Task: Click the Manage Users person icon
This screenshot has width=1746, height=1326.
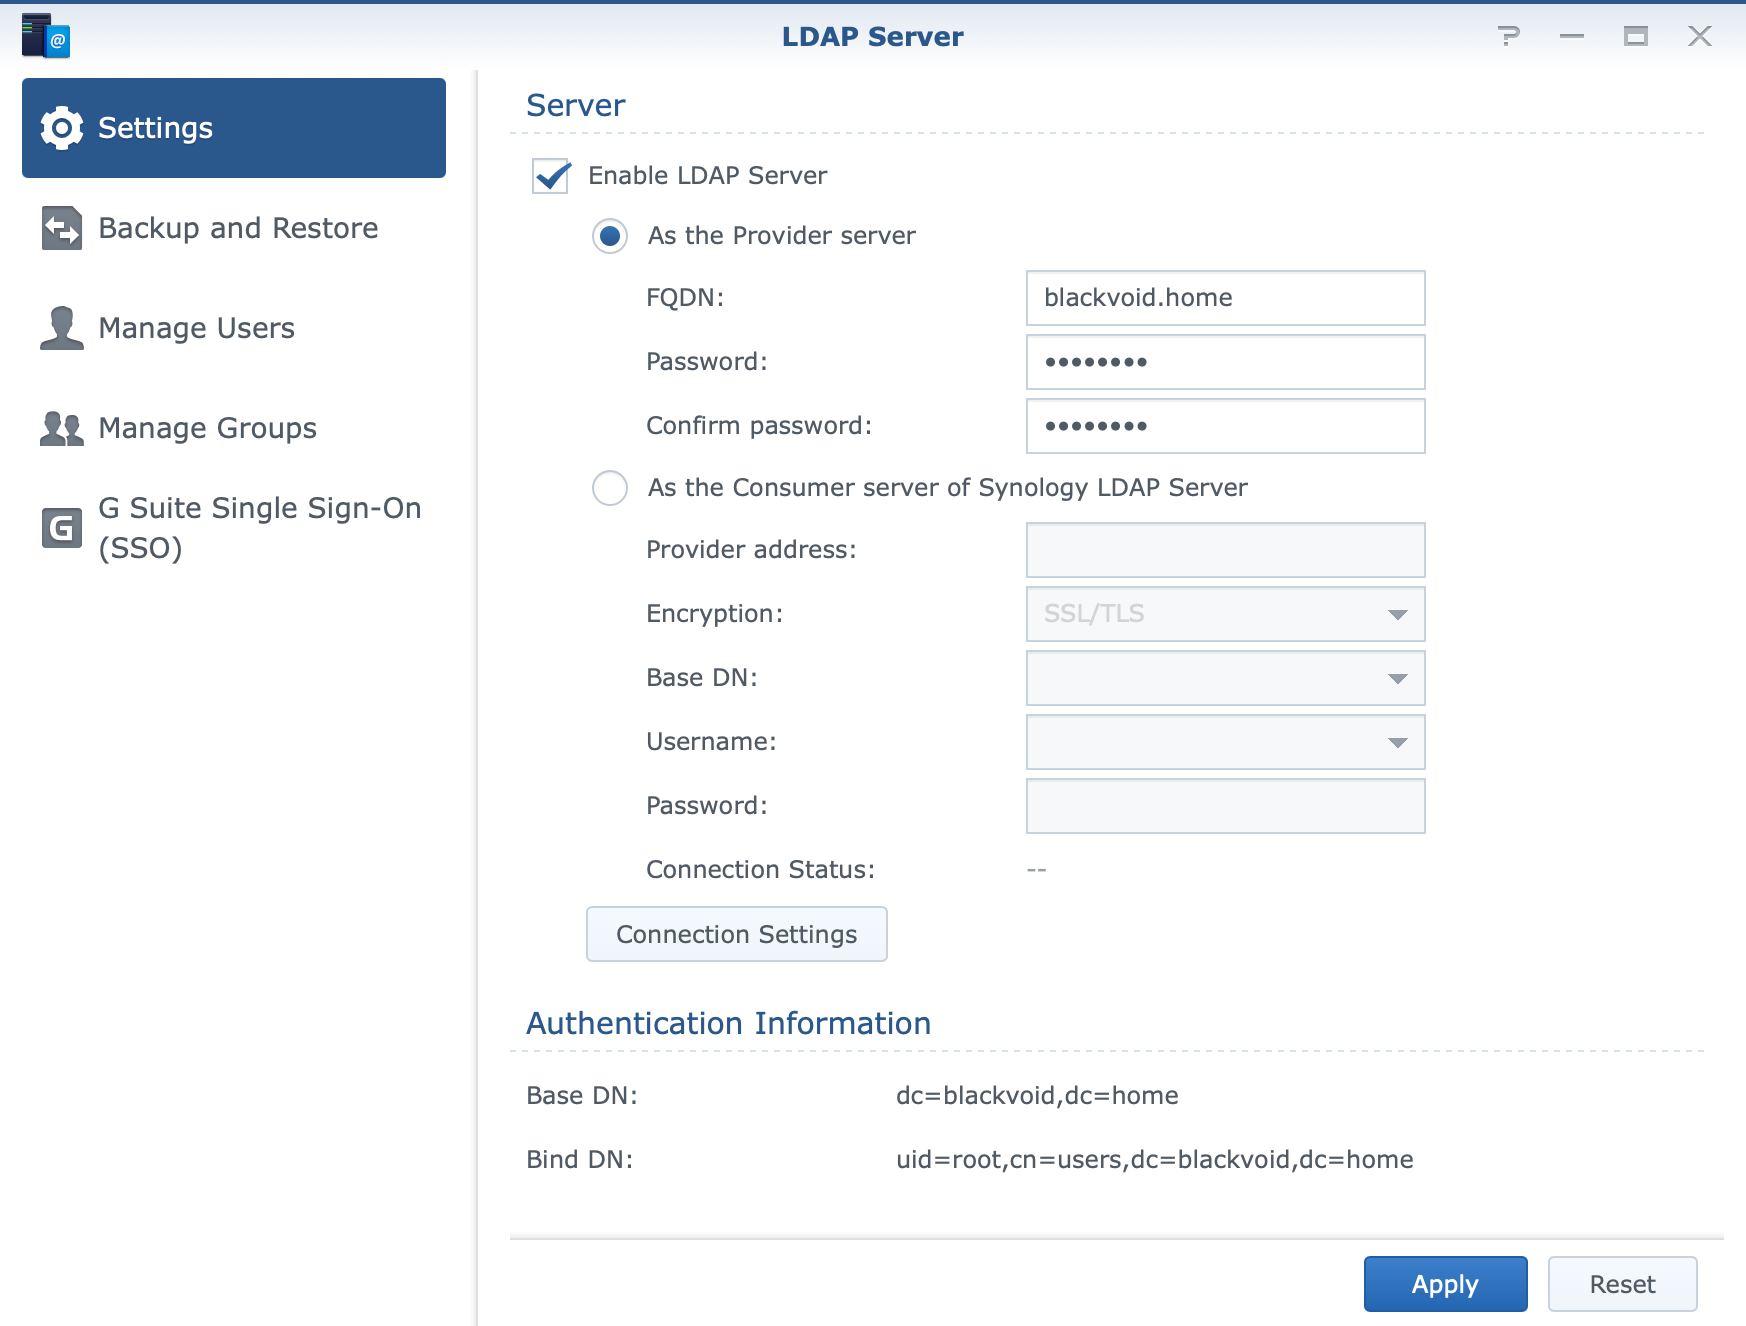Action: (62, 328)
